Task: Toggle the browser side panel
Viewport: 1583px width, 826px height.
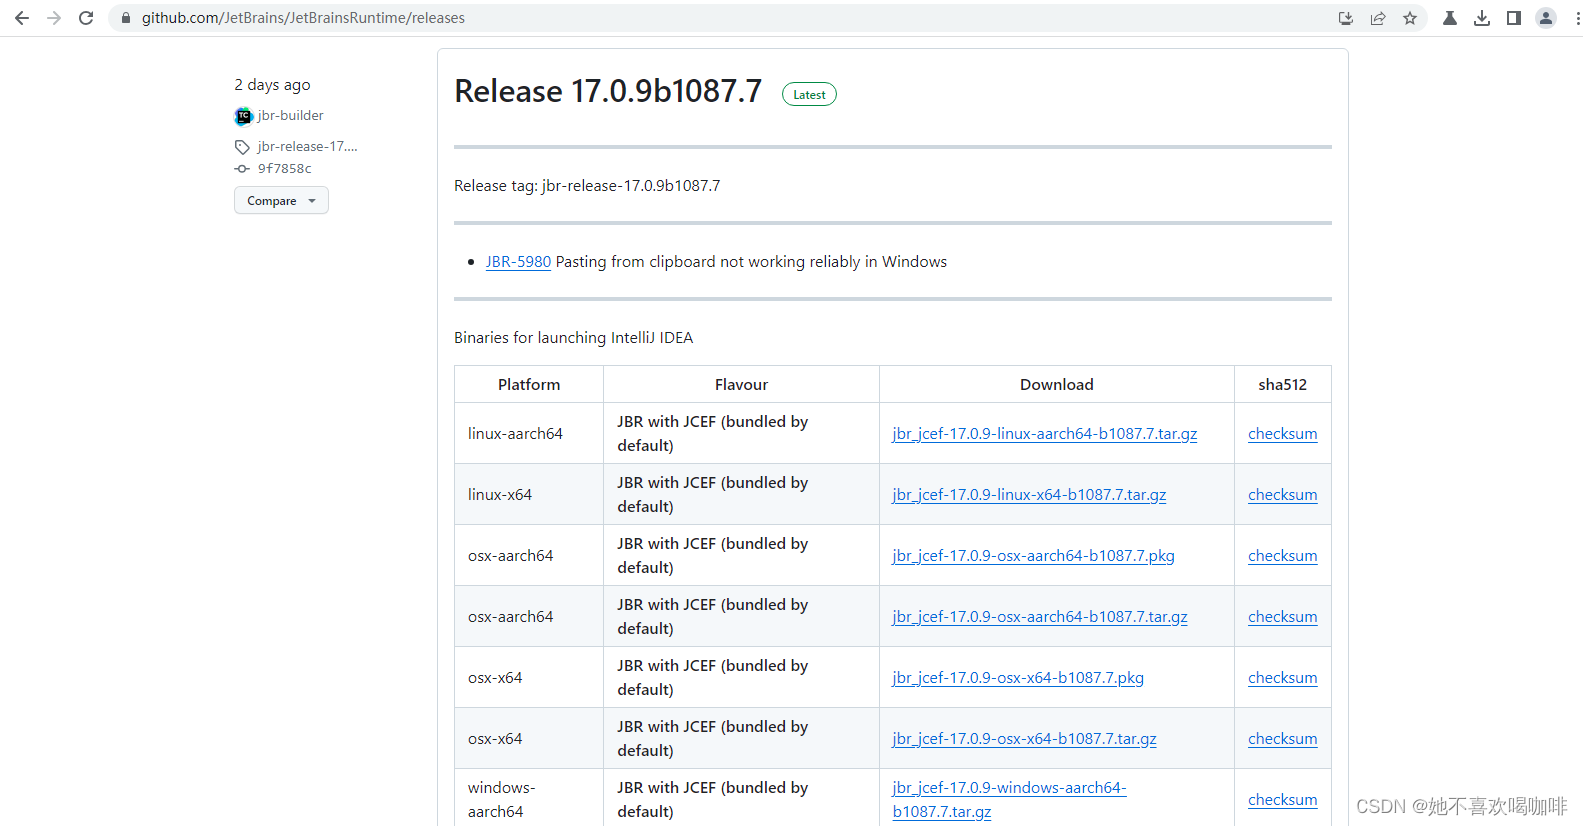Action: point(1514,18)
